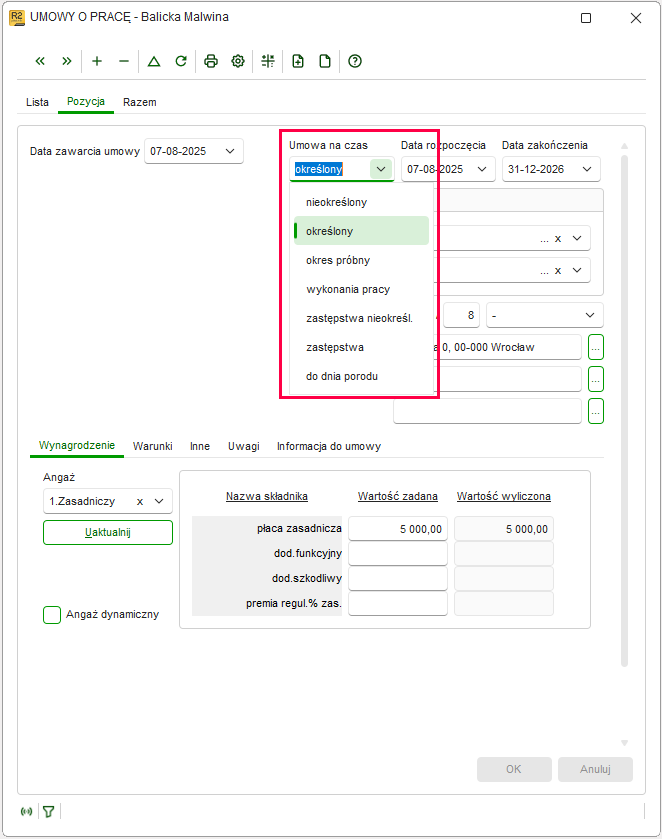Click the dod.szkodliwy value input field
The width and height of the screenshot is (662, 839).
[x=398, y=578]
